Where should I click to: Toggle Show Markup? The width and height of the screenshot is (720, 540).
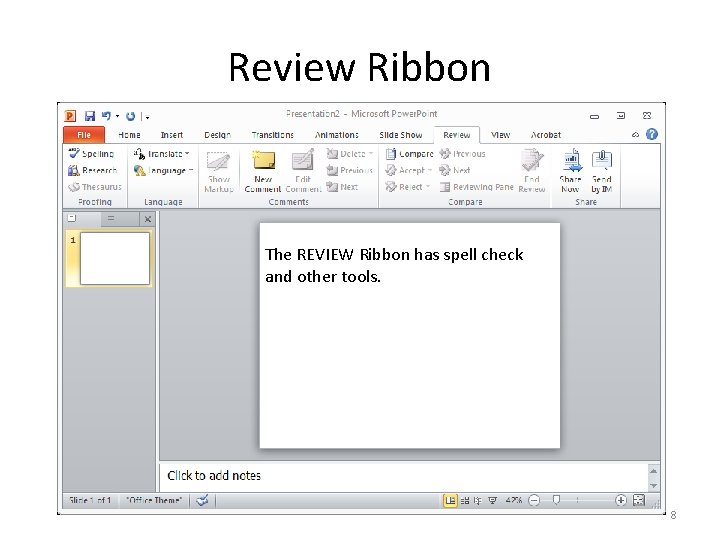click(x=219, y=172)
